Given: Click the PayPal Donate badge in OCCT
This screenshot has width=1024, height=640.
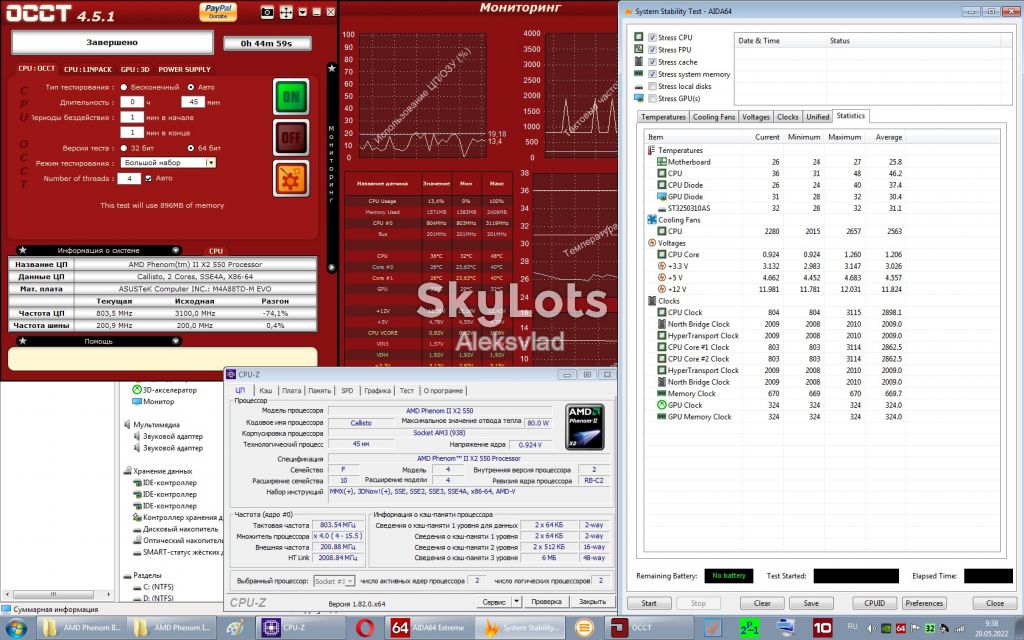Looking at the screenshot, I should [x=218, y=11].
